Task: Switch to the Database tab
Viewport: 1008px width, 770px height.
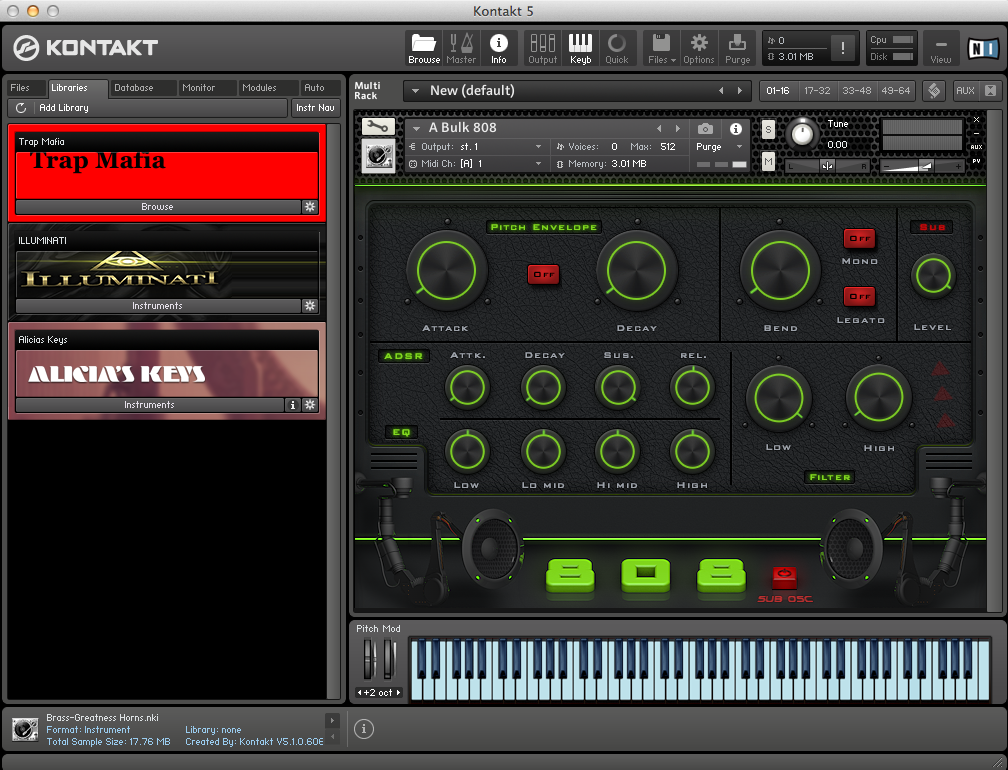Action: [141, 87]
